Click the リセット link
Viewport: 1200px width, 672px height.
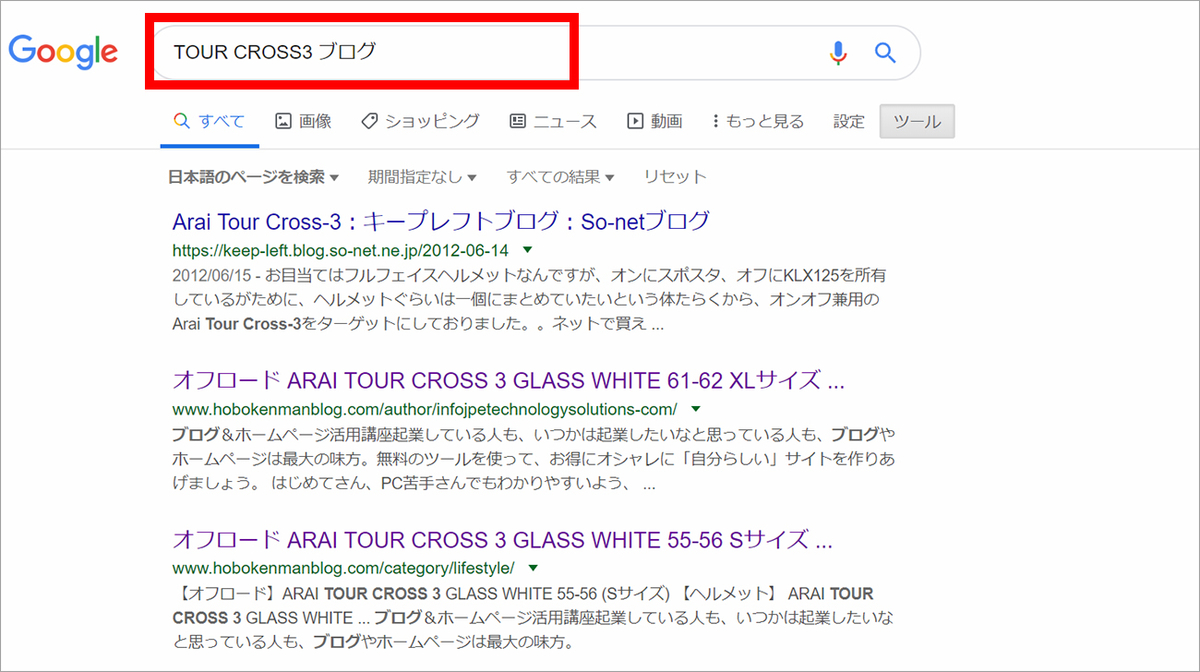[675, 177]
